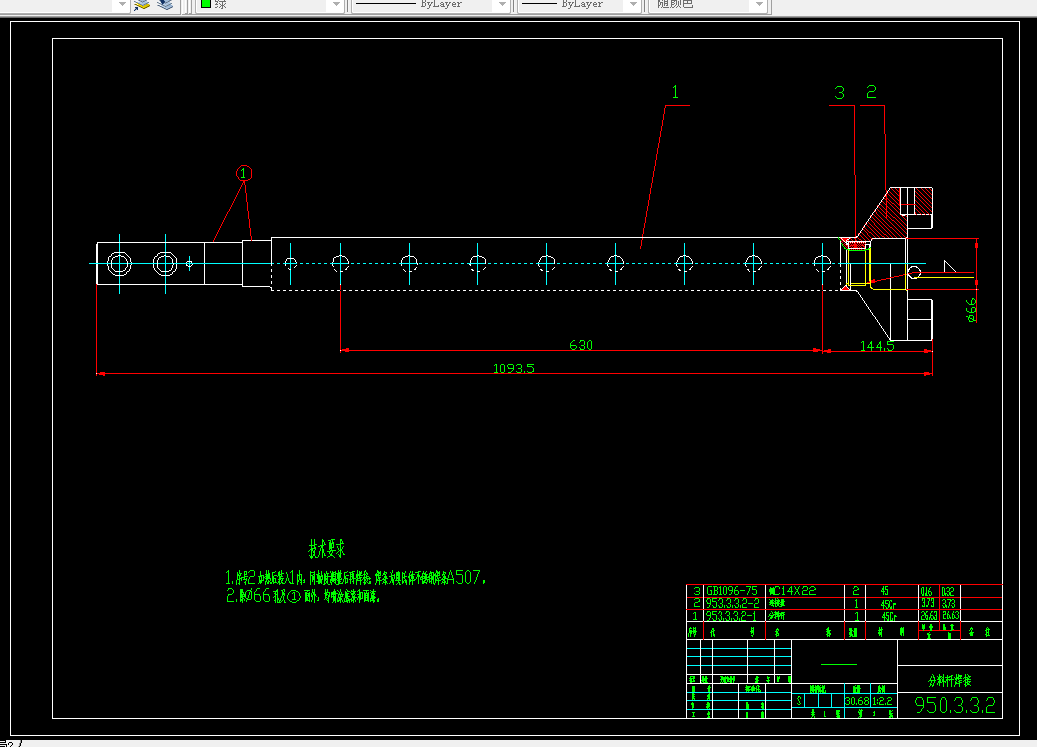Open the green color control dropdown

point(336,5)
